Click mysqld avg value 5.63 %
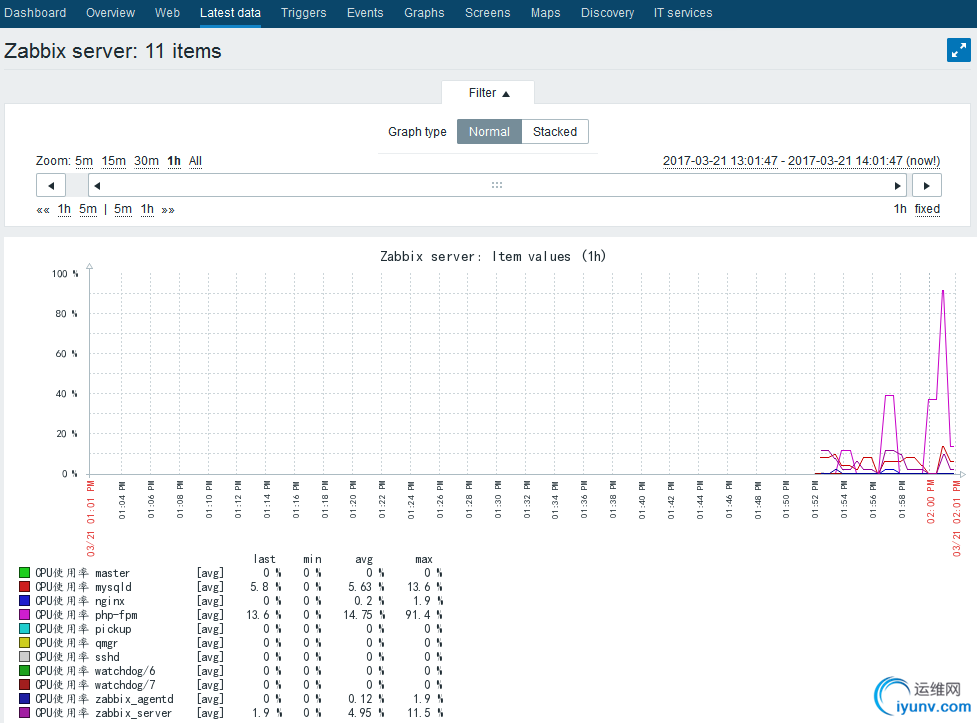977x723 pixels. tap(366, 587)
